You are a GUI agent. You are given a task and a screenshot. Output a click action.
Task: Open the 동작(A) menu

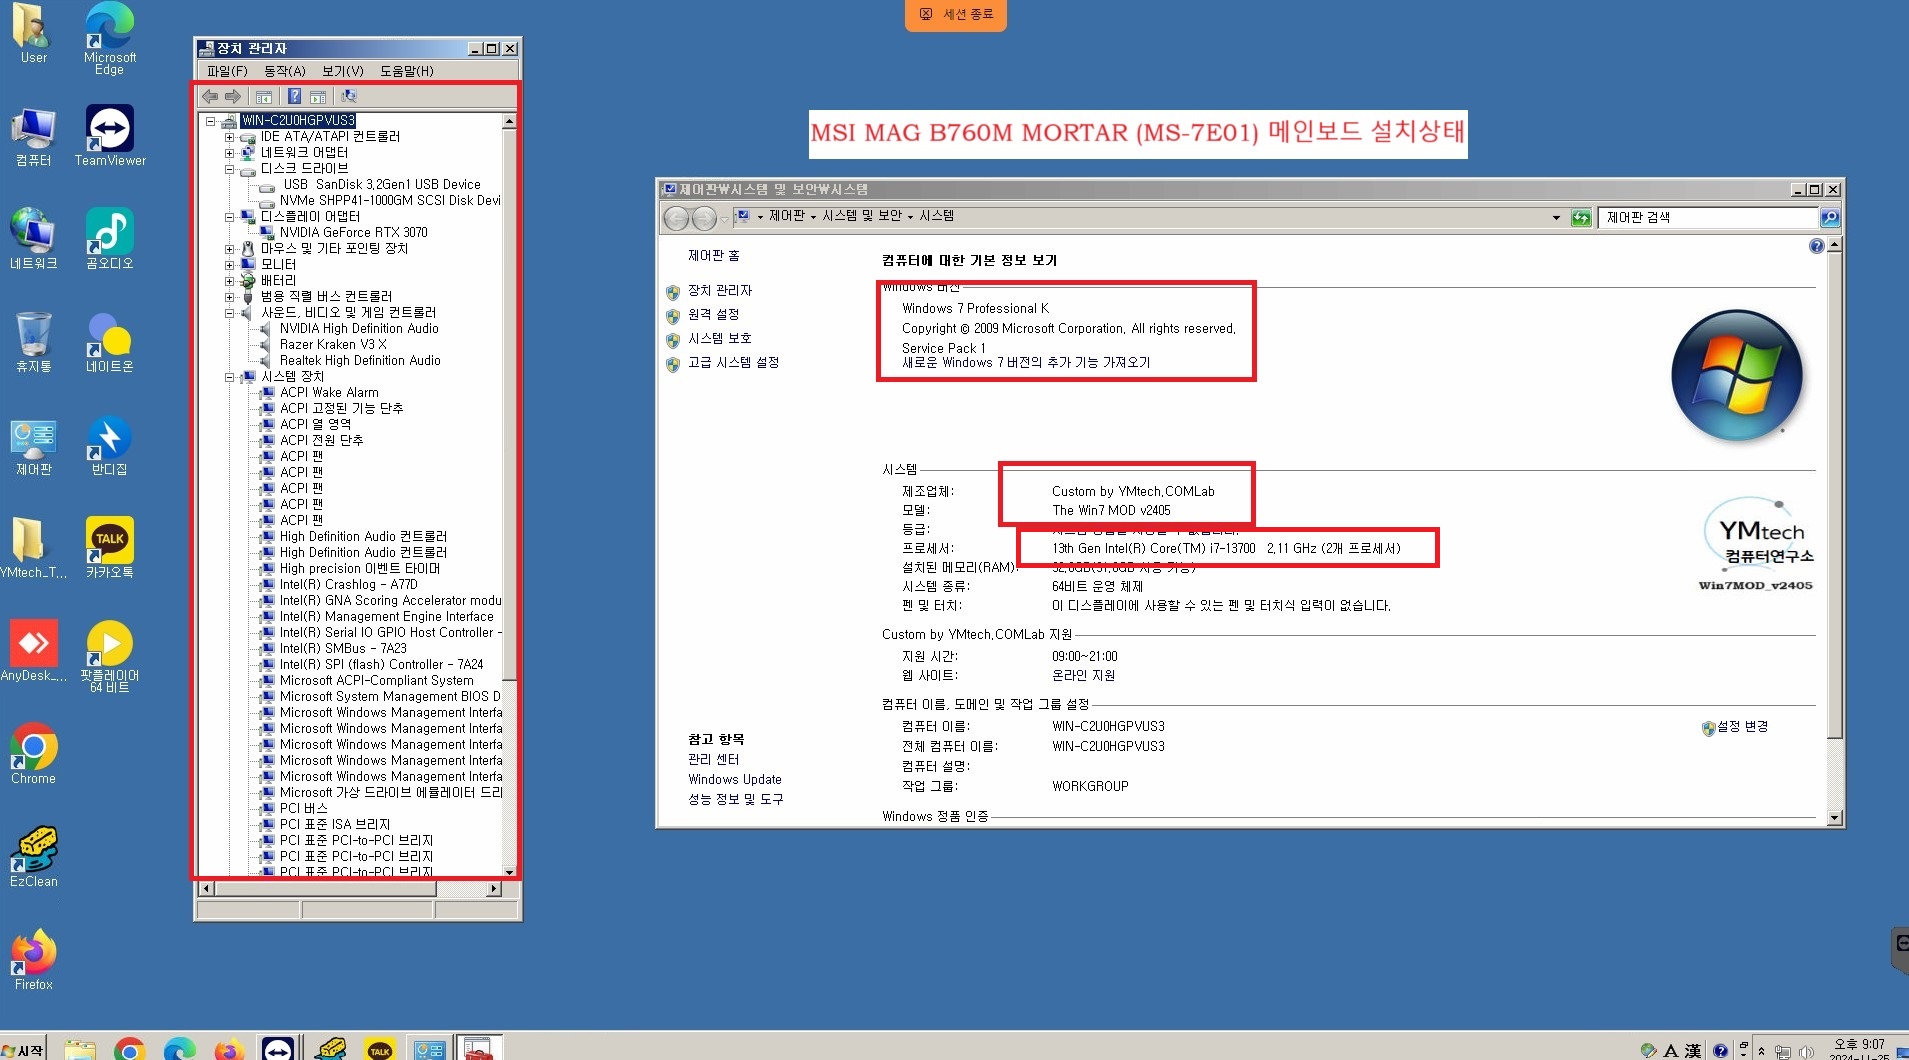(285, 71)
